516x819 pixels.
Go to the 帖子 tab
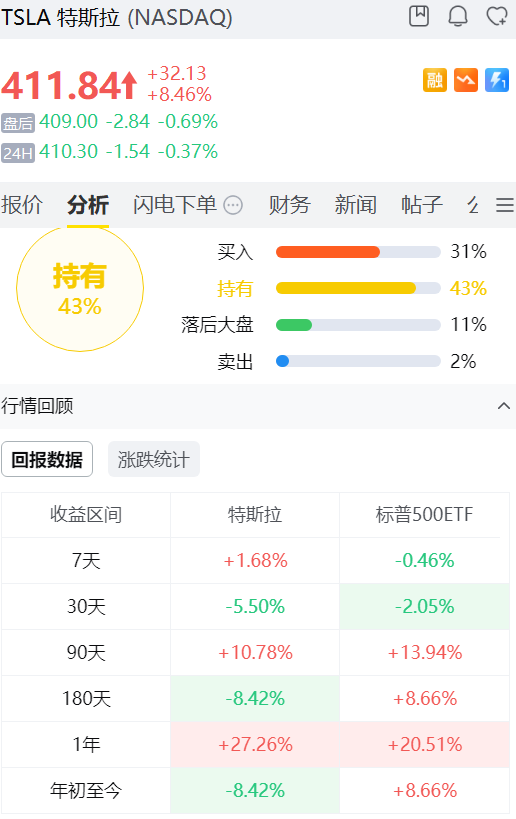422,205
